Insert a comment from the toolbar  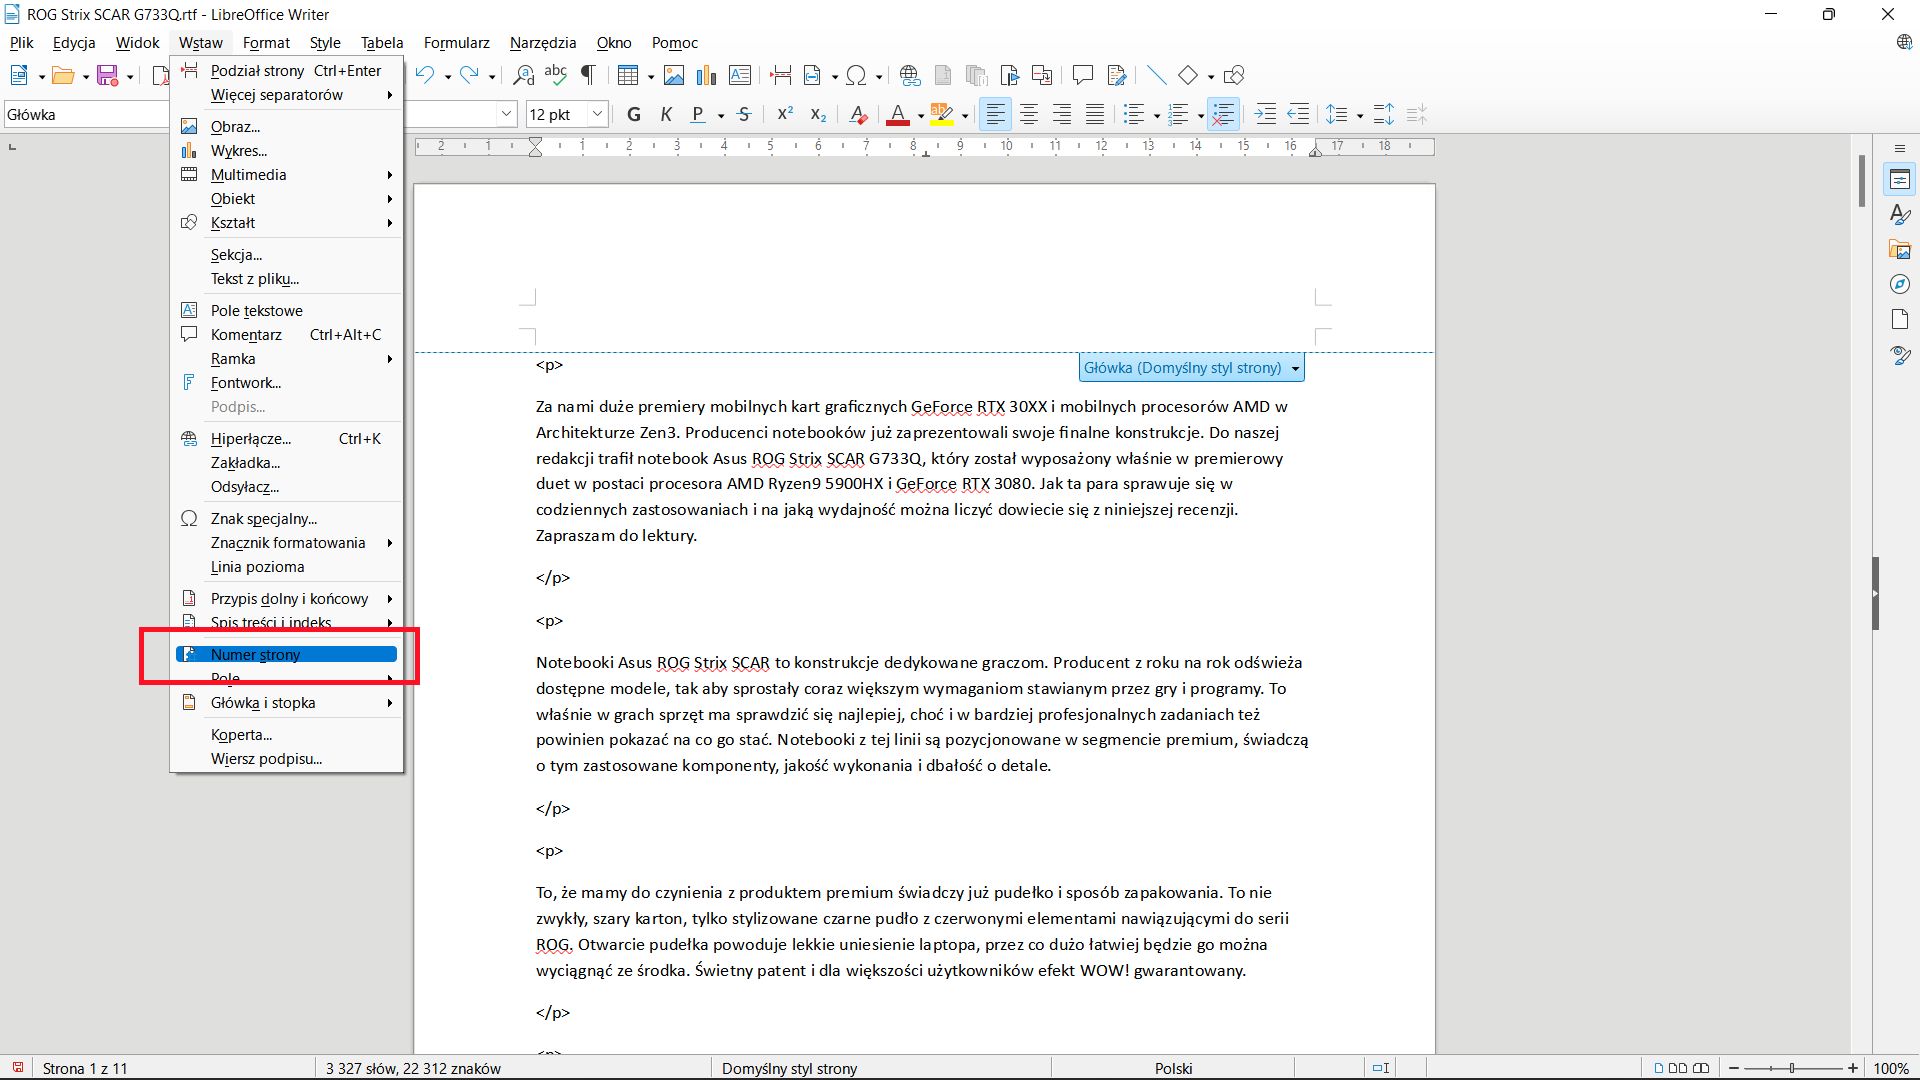click(1082, 75)
